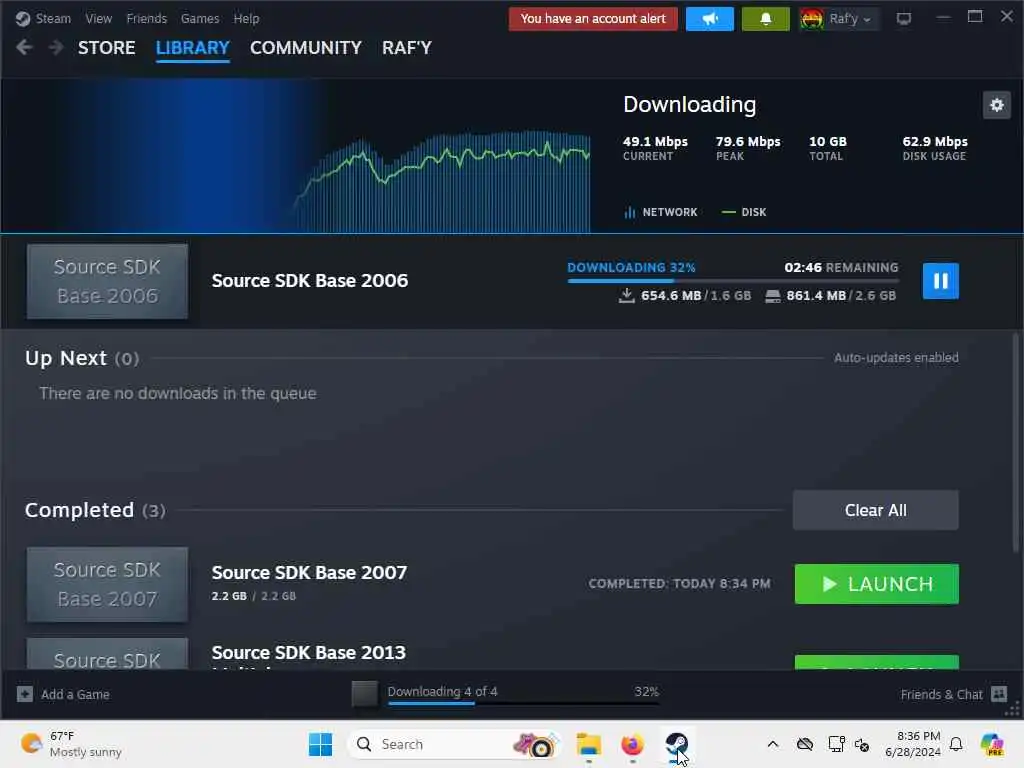The image size is (1024, 768).
Task: Switch to the LIBRARY tab
Action: point(193,48)
